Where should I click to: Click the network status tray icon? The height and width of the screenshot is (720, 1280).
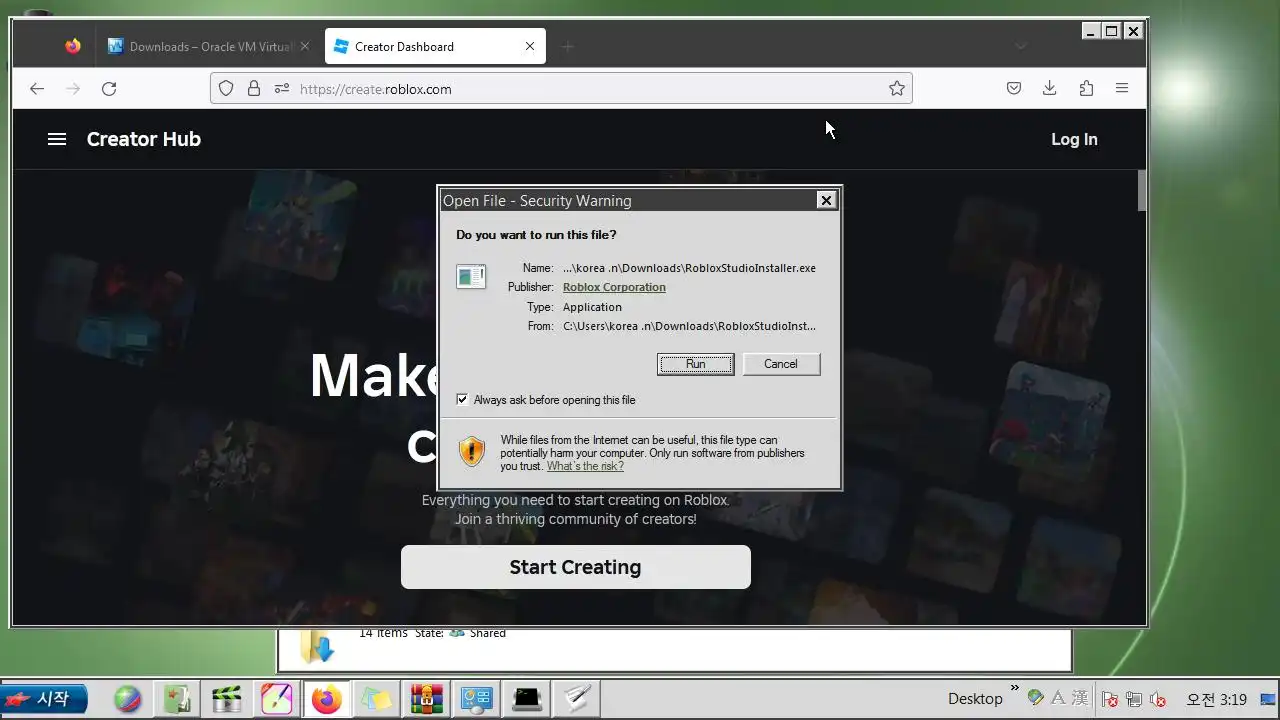(1134, 699)
